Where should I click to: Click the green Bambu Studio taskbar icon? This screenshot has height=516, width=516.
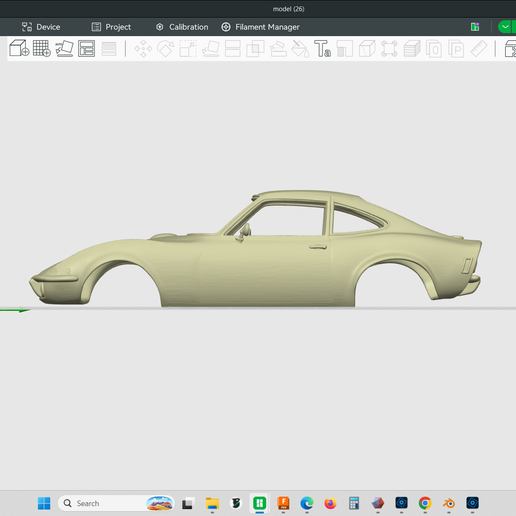pyautogui.click(x=259, y=503)
